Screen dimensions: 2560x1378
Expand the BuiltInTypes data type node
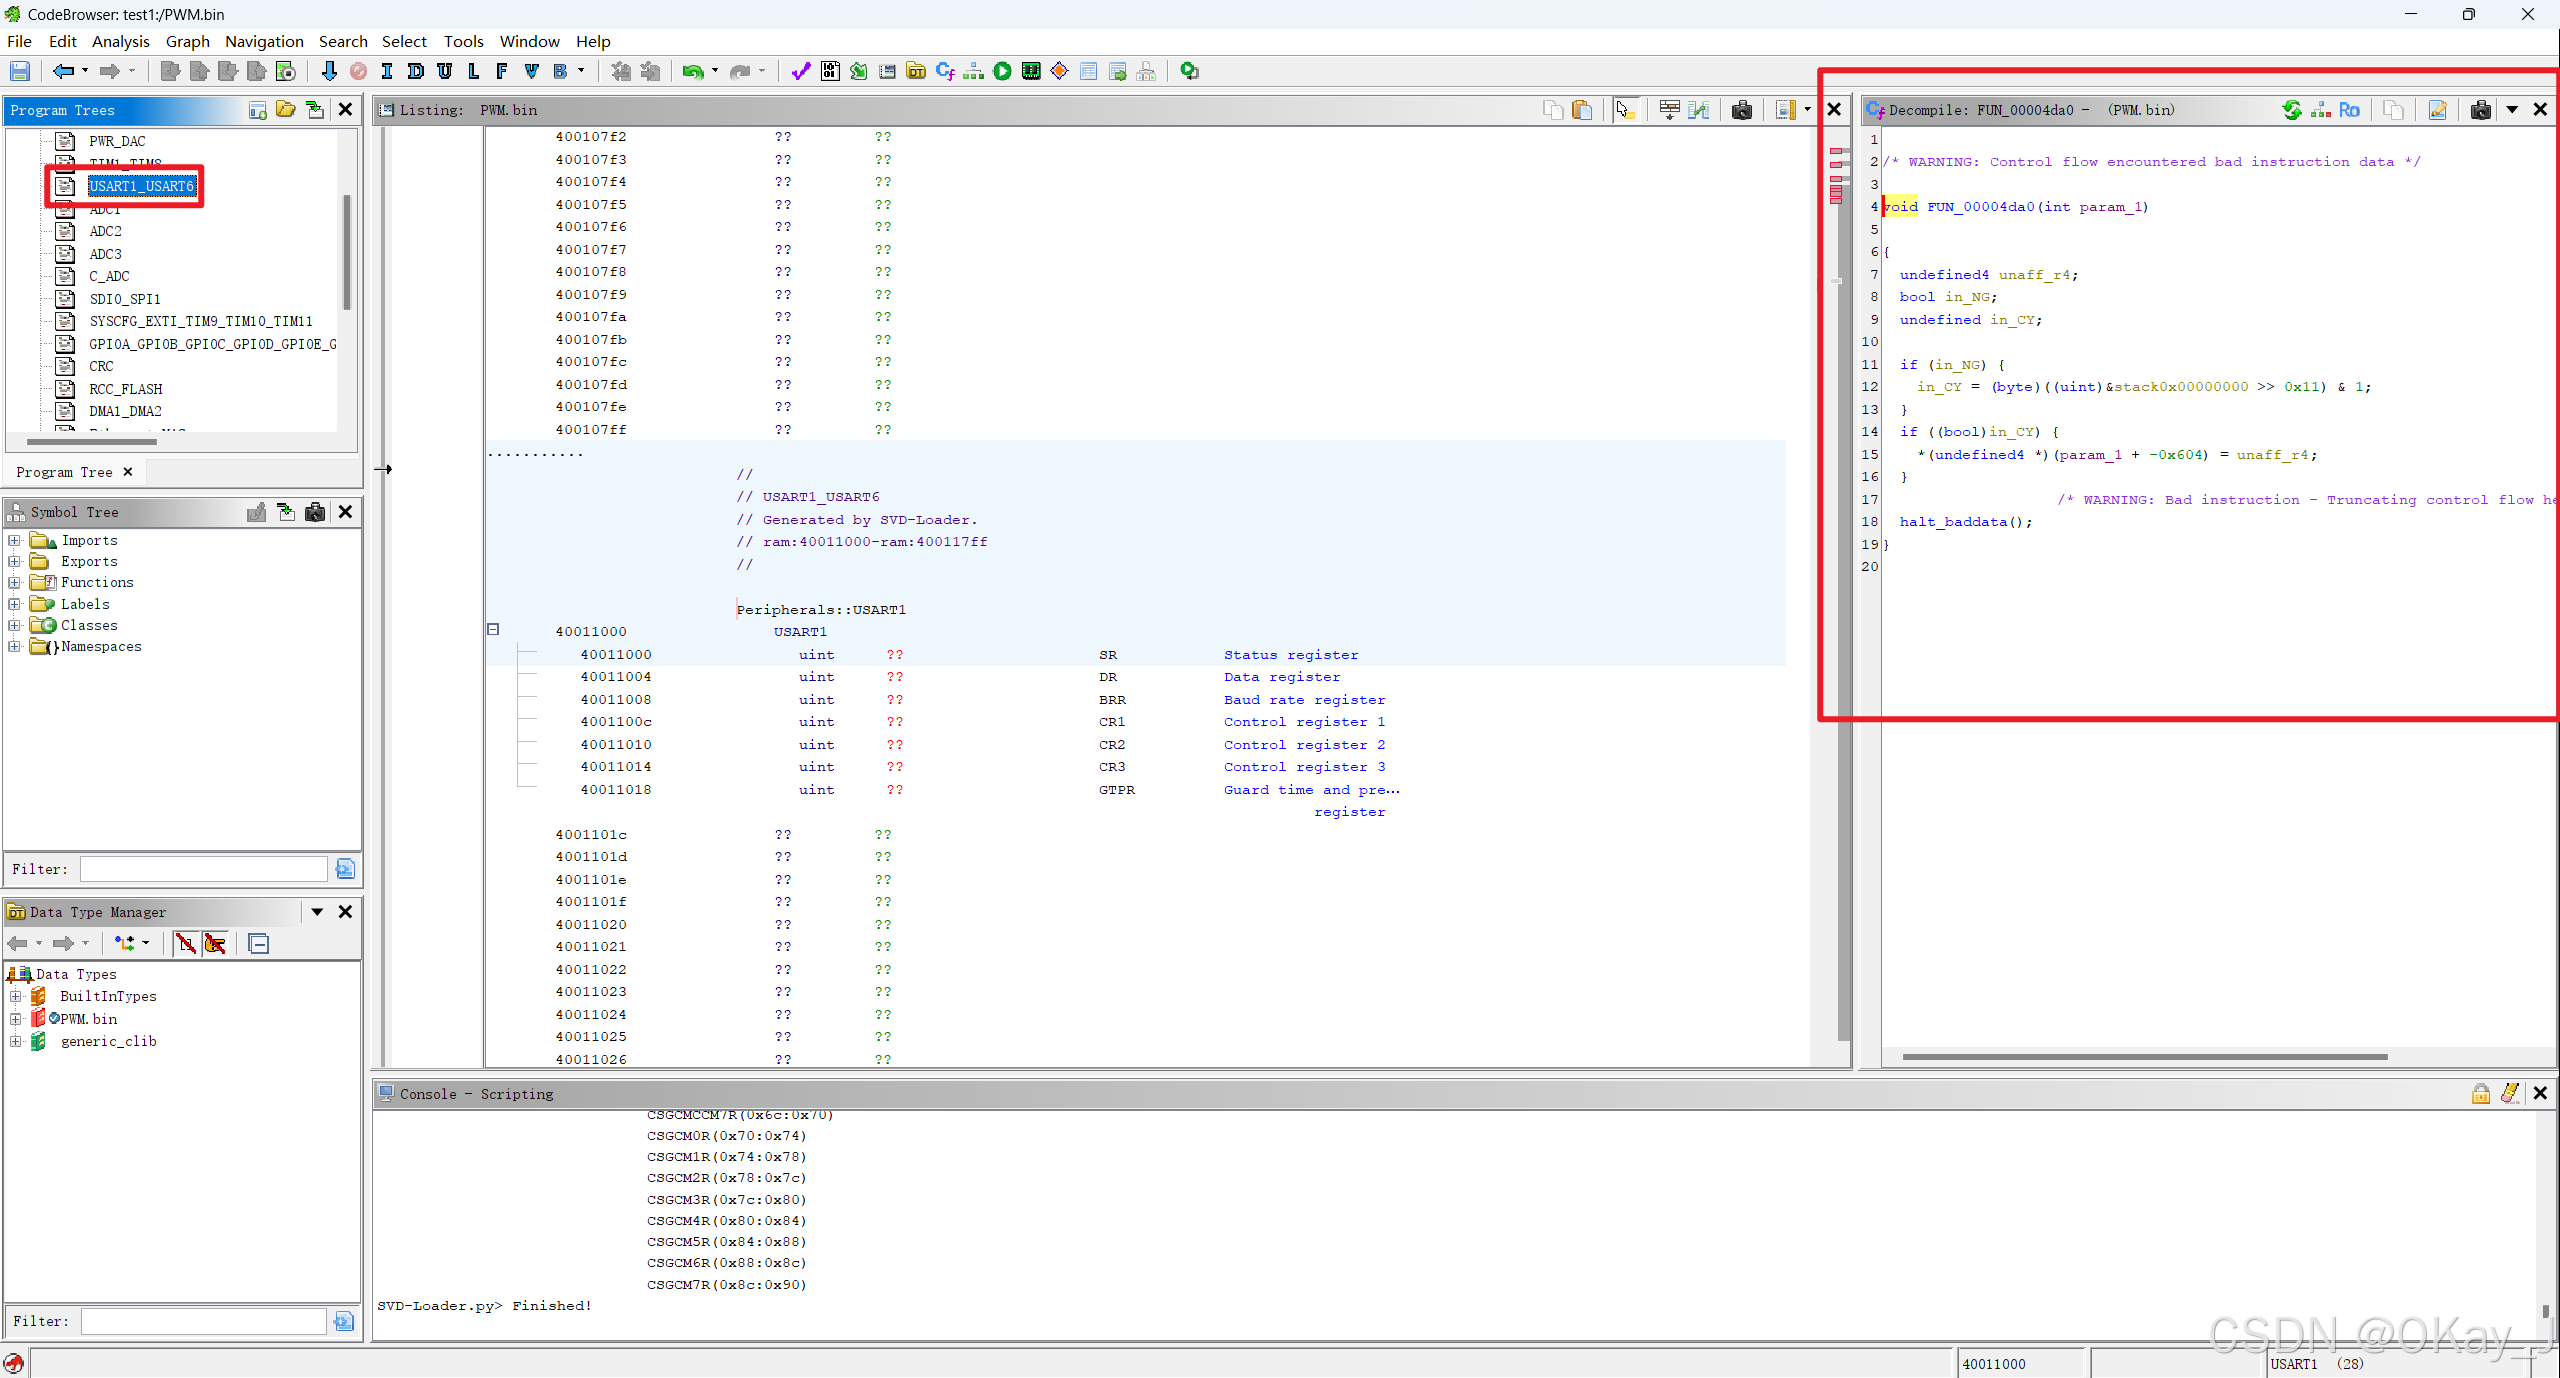click(x=15, y=996)
